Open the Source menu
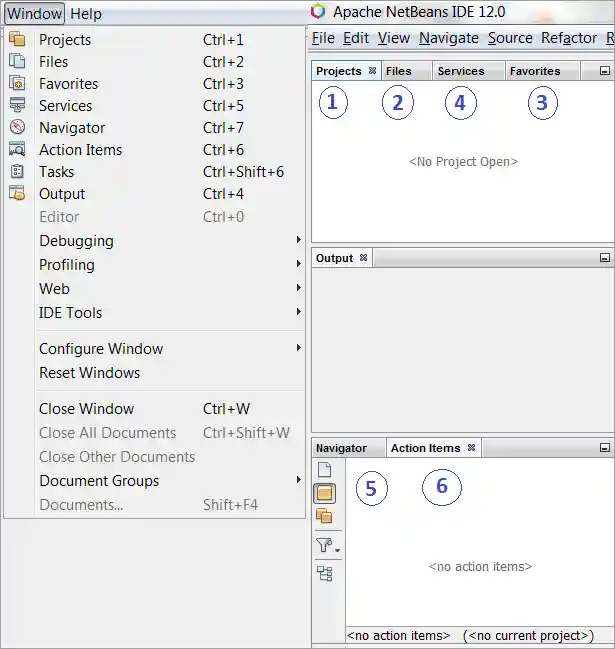This screenshot has width=615, height=649. [x=510, y=38]
